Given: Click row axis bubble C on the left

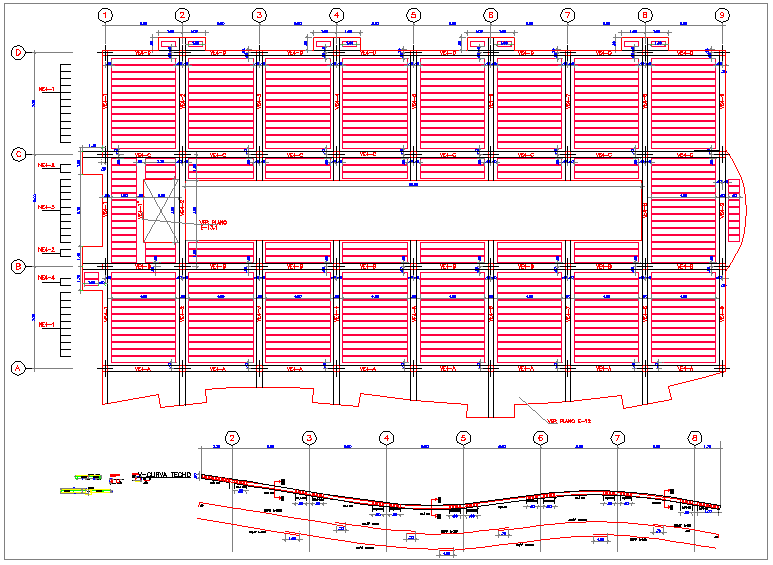Looking at the screenshot, I should (17, 154).
